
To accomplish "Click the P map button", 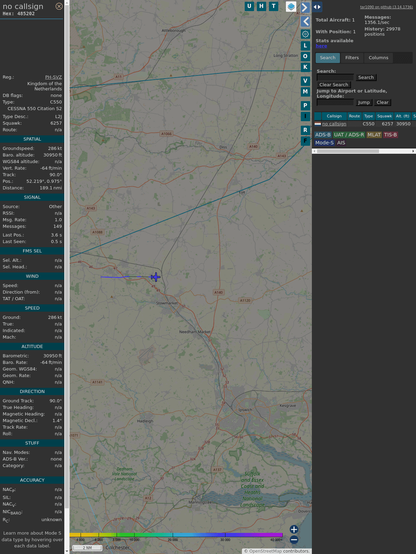I will pos(305,105).
